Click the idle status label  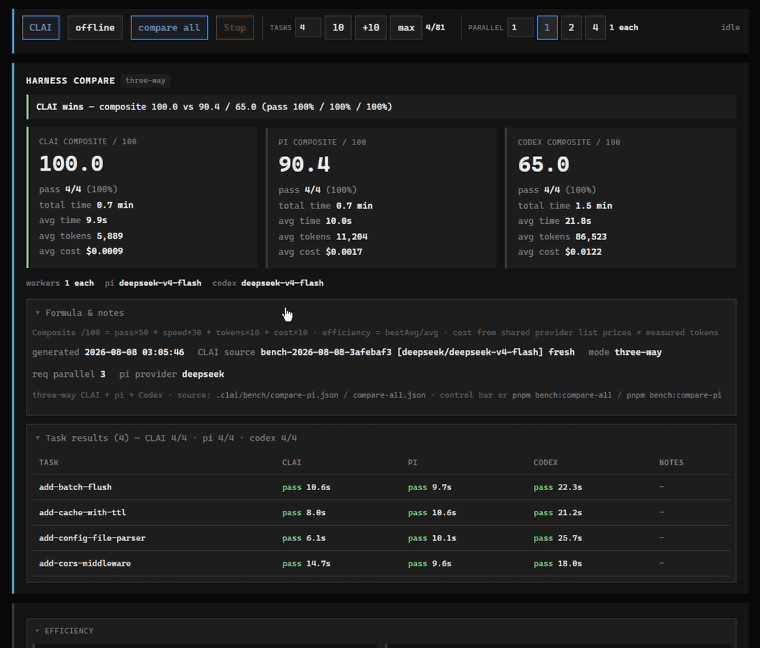[730, 28]
